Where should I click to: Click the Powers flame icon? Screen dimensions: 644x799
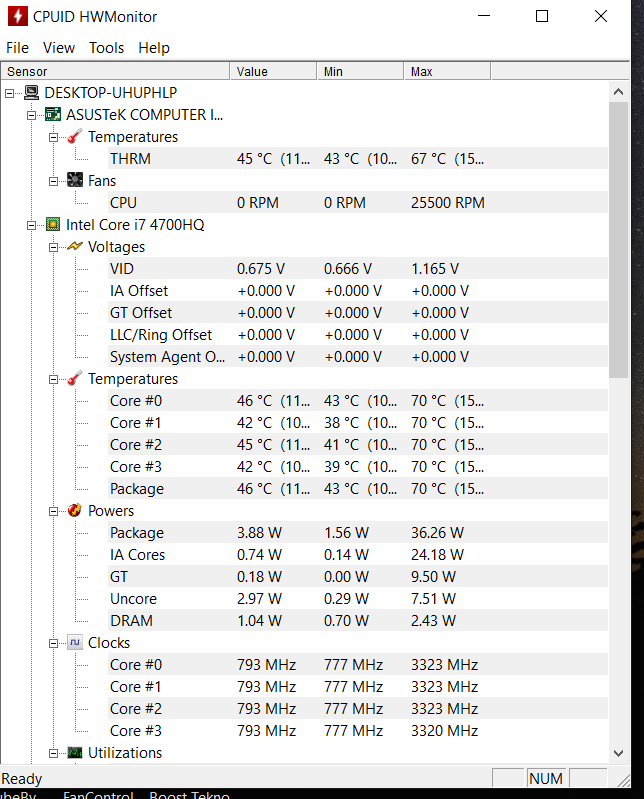75,511
